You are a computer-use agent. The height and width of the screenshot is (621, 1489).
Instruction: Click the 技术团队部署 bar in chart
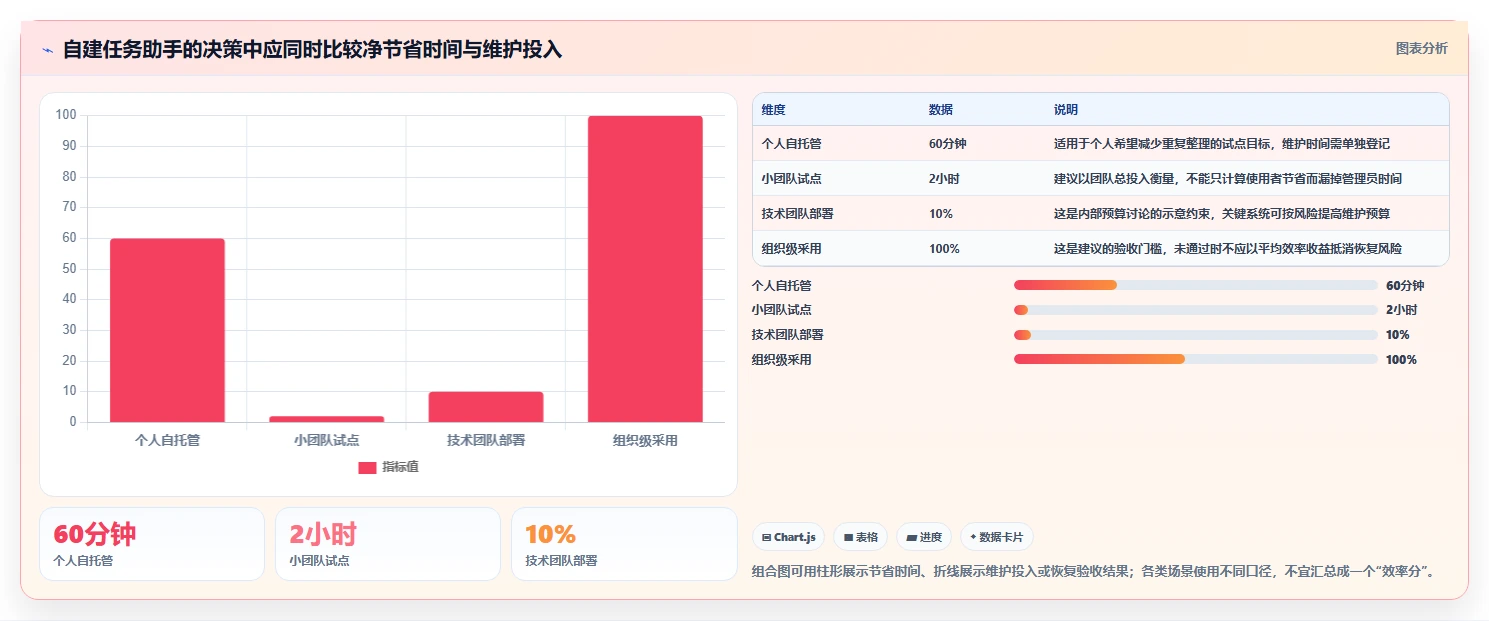[486, 407]
